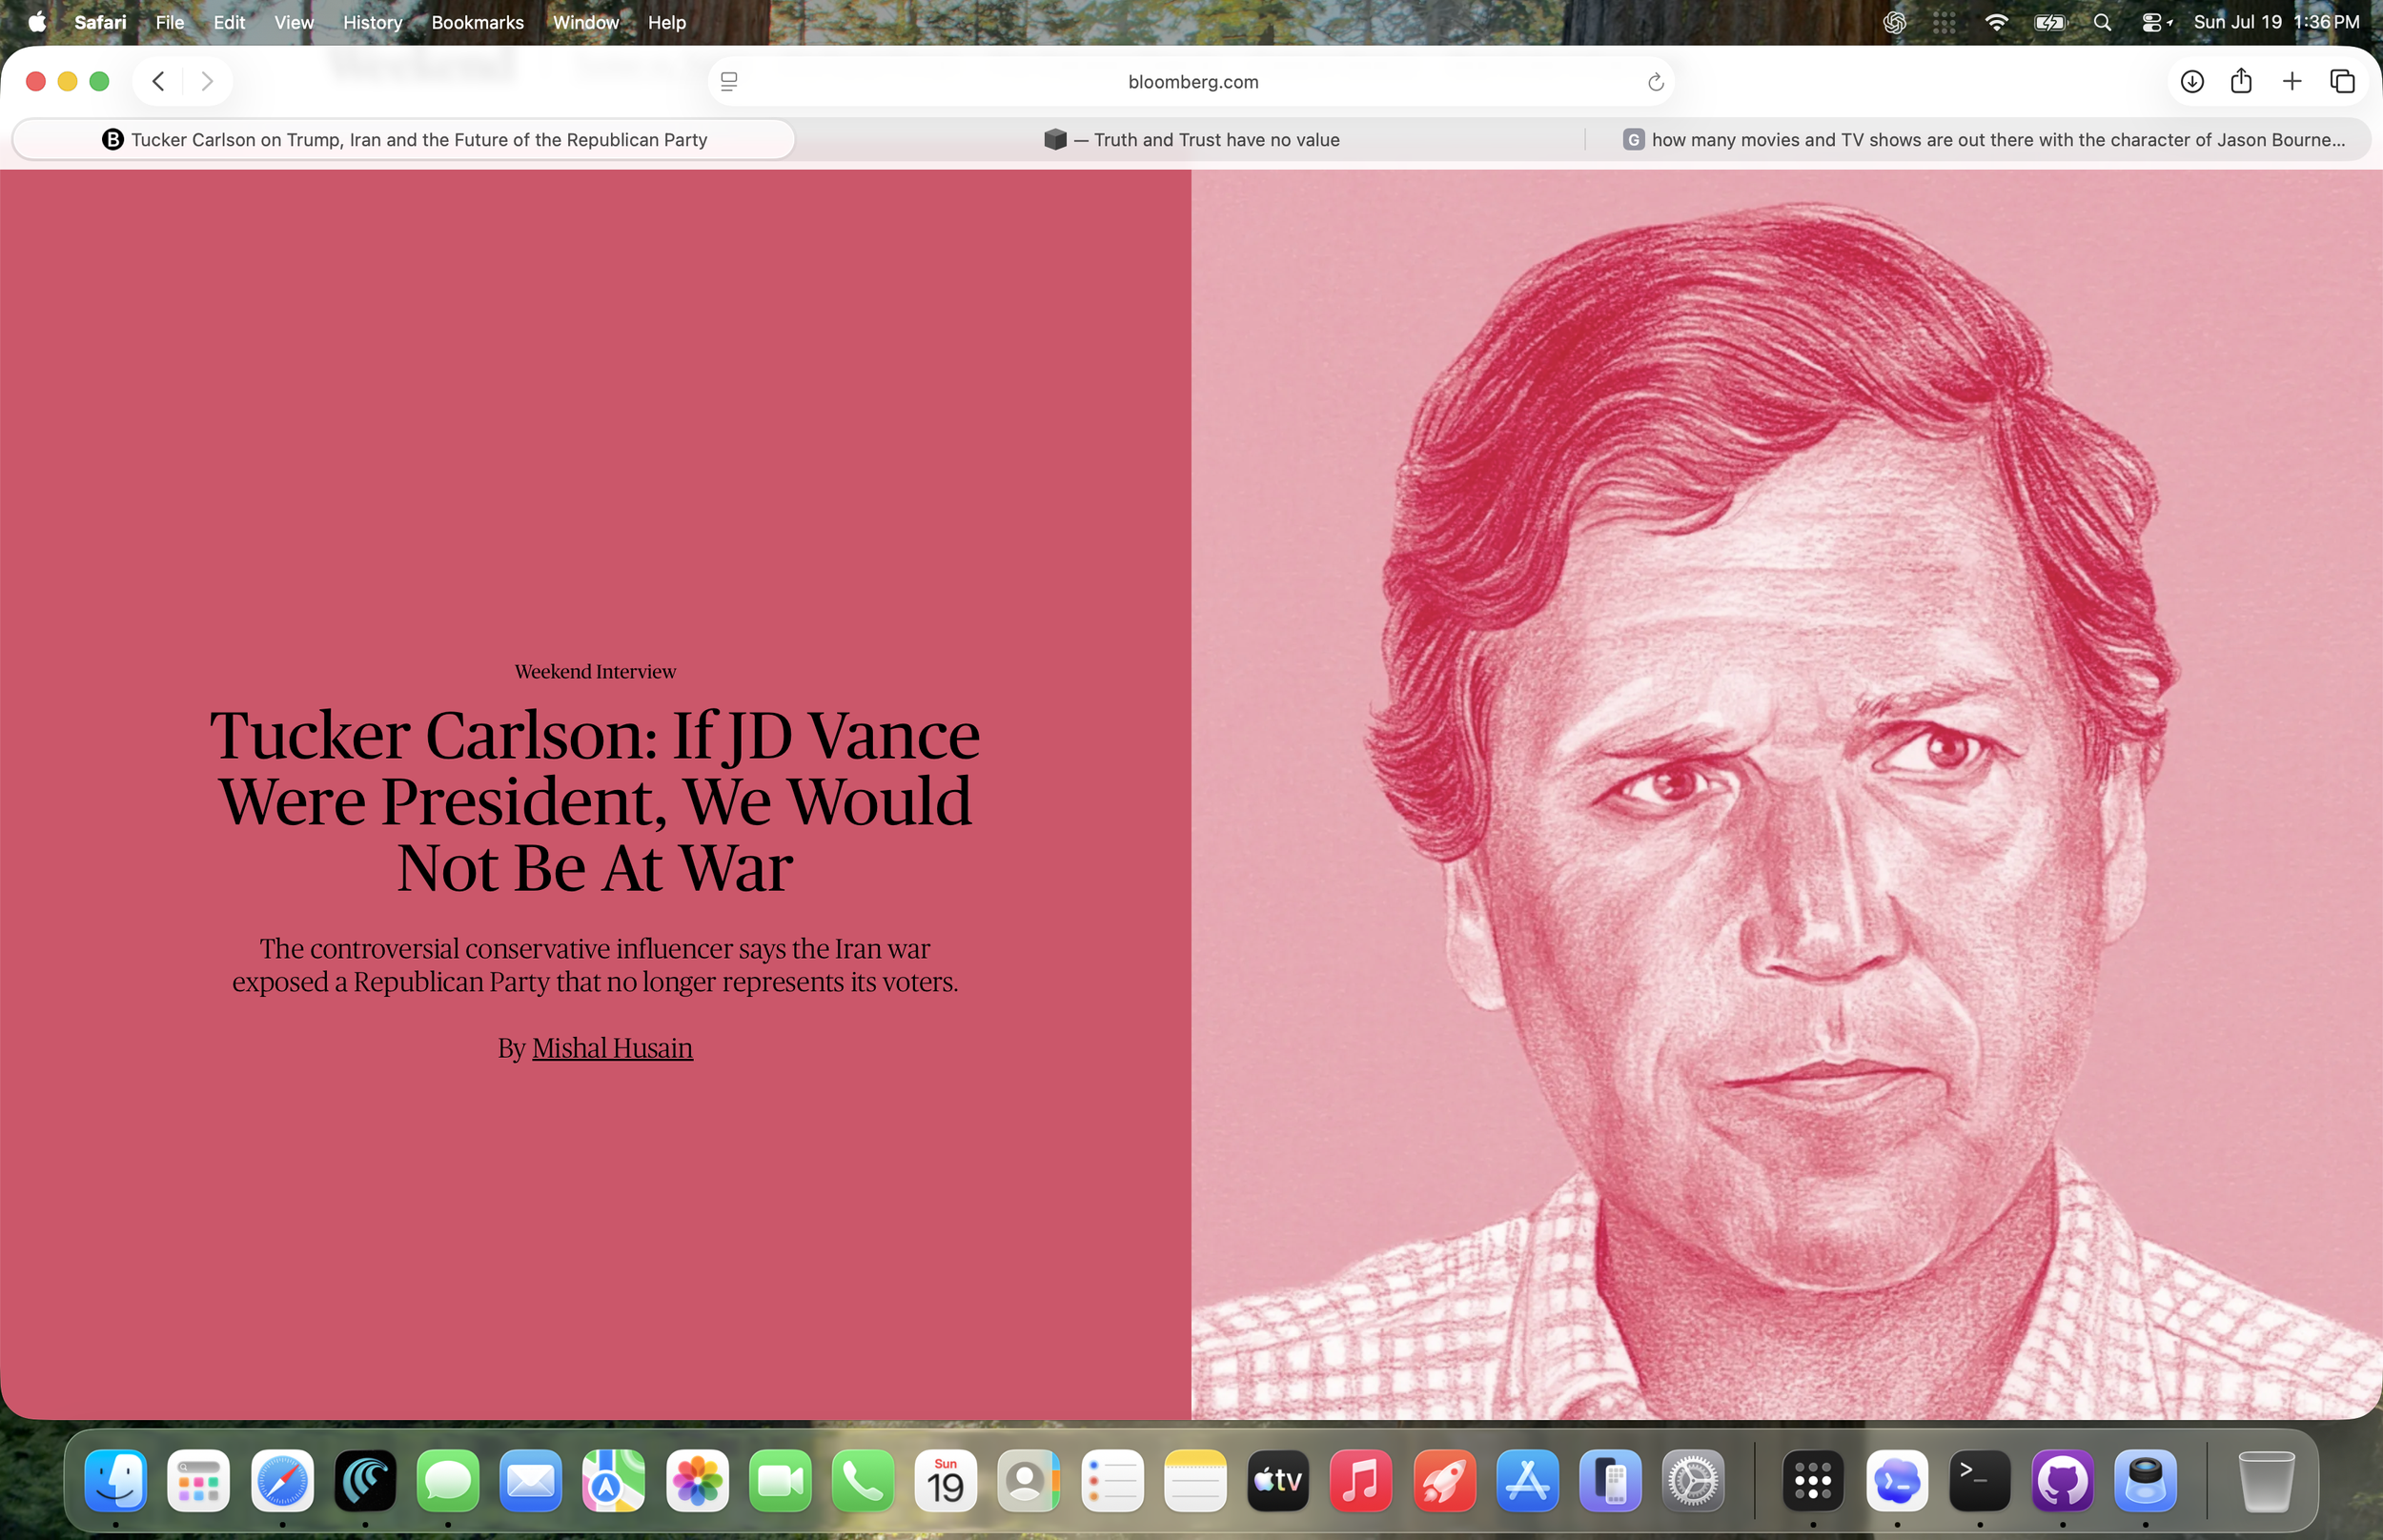
Task: Open the Edit menu
Action: 229,22
